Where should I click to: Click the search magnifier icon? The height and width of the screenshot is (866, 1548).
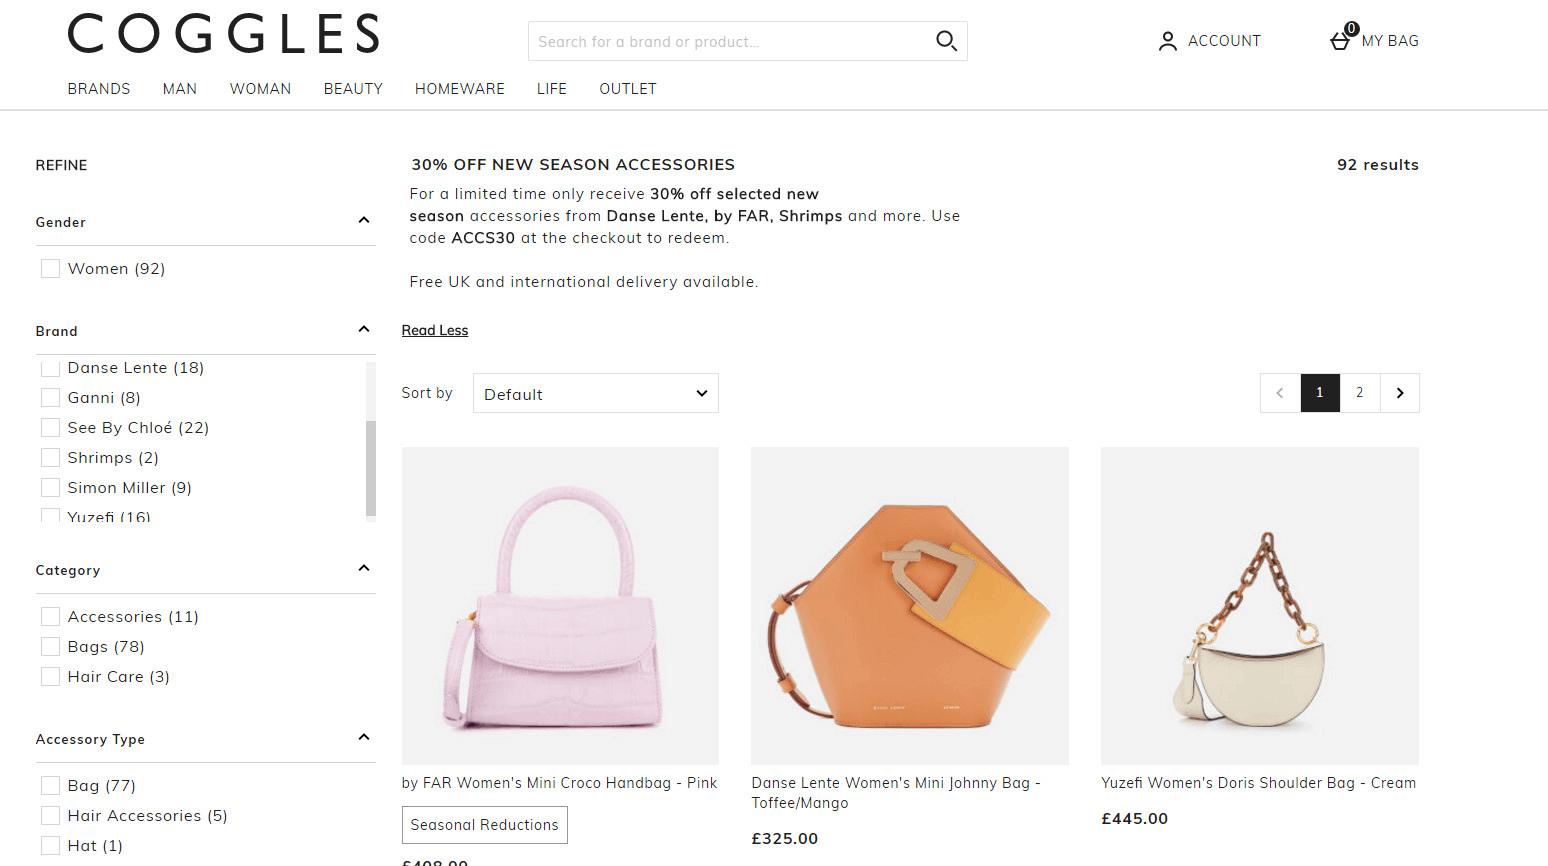click(x=946, y=41)
